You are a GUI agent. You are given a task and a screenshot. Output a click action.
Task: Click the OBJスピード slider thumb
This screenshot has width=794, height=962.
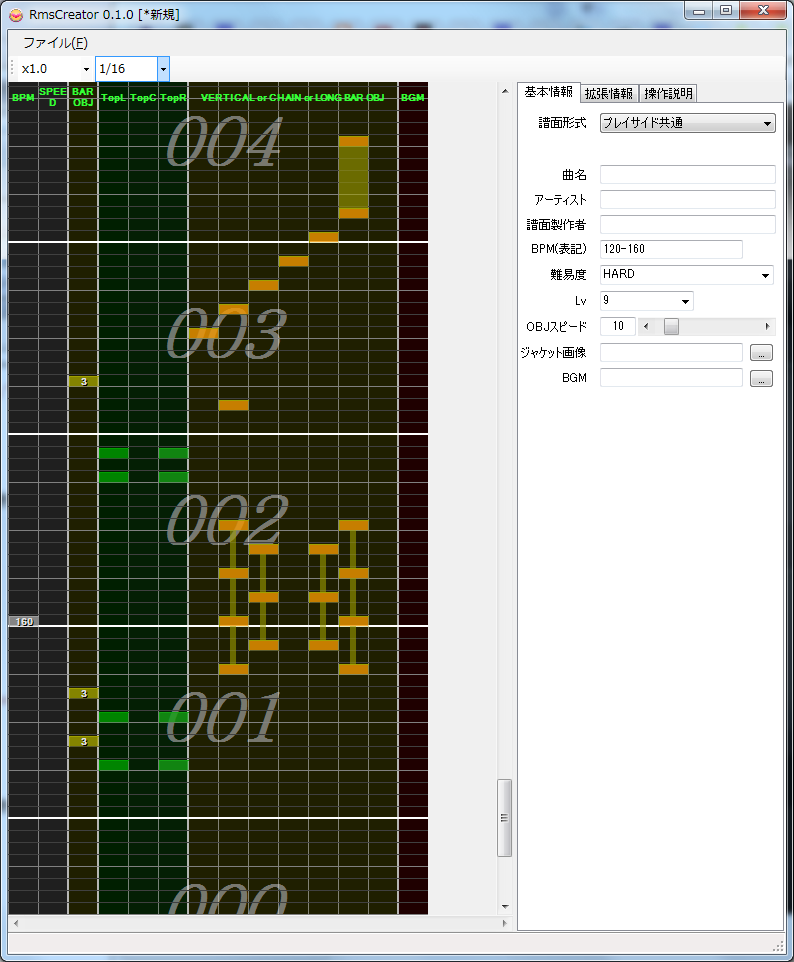[x=671, y=326]
